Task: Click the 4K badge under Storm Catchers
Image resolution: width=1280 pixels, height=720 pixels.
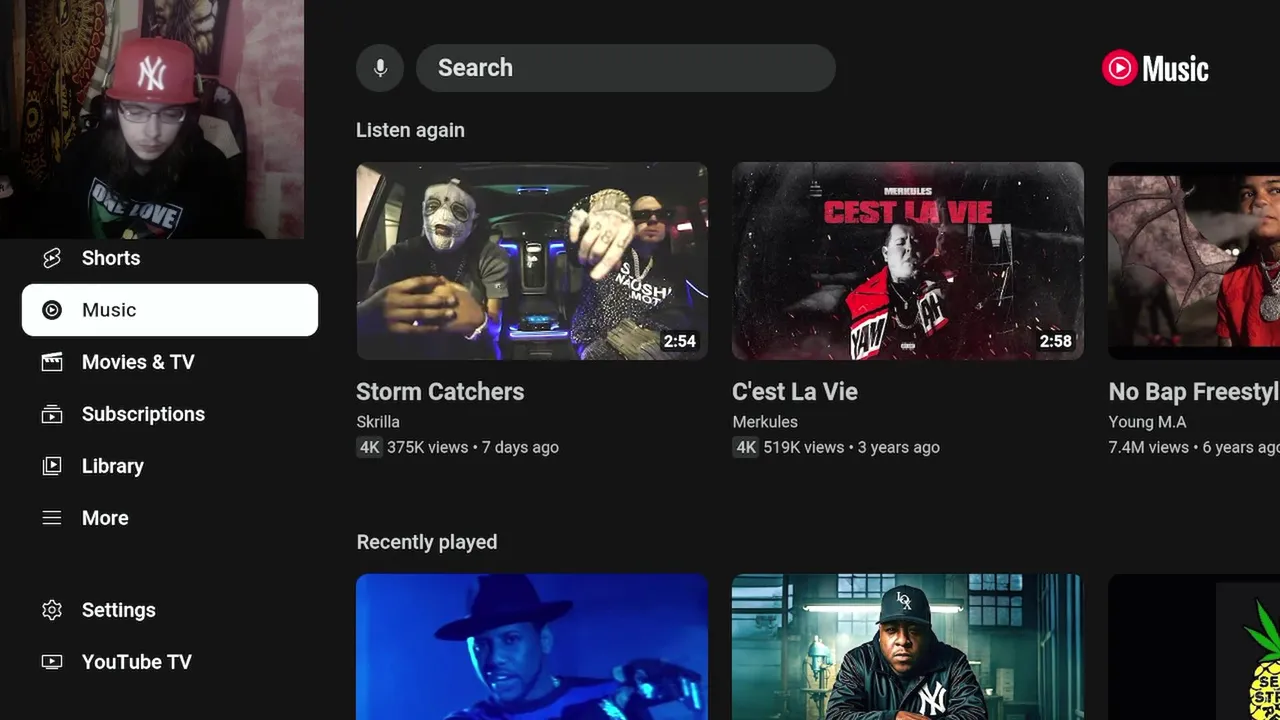Action: 370,447
